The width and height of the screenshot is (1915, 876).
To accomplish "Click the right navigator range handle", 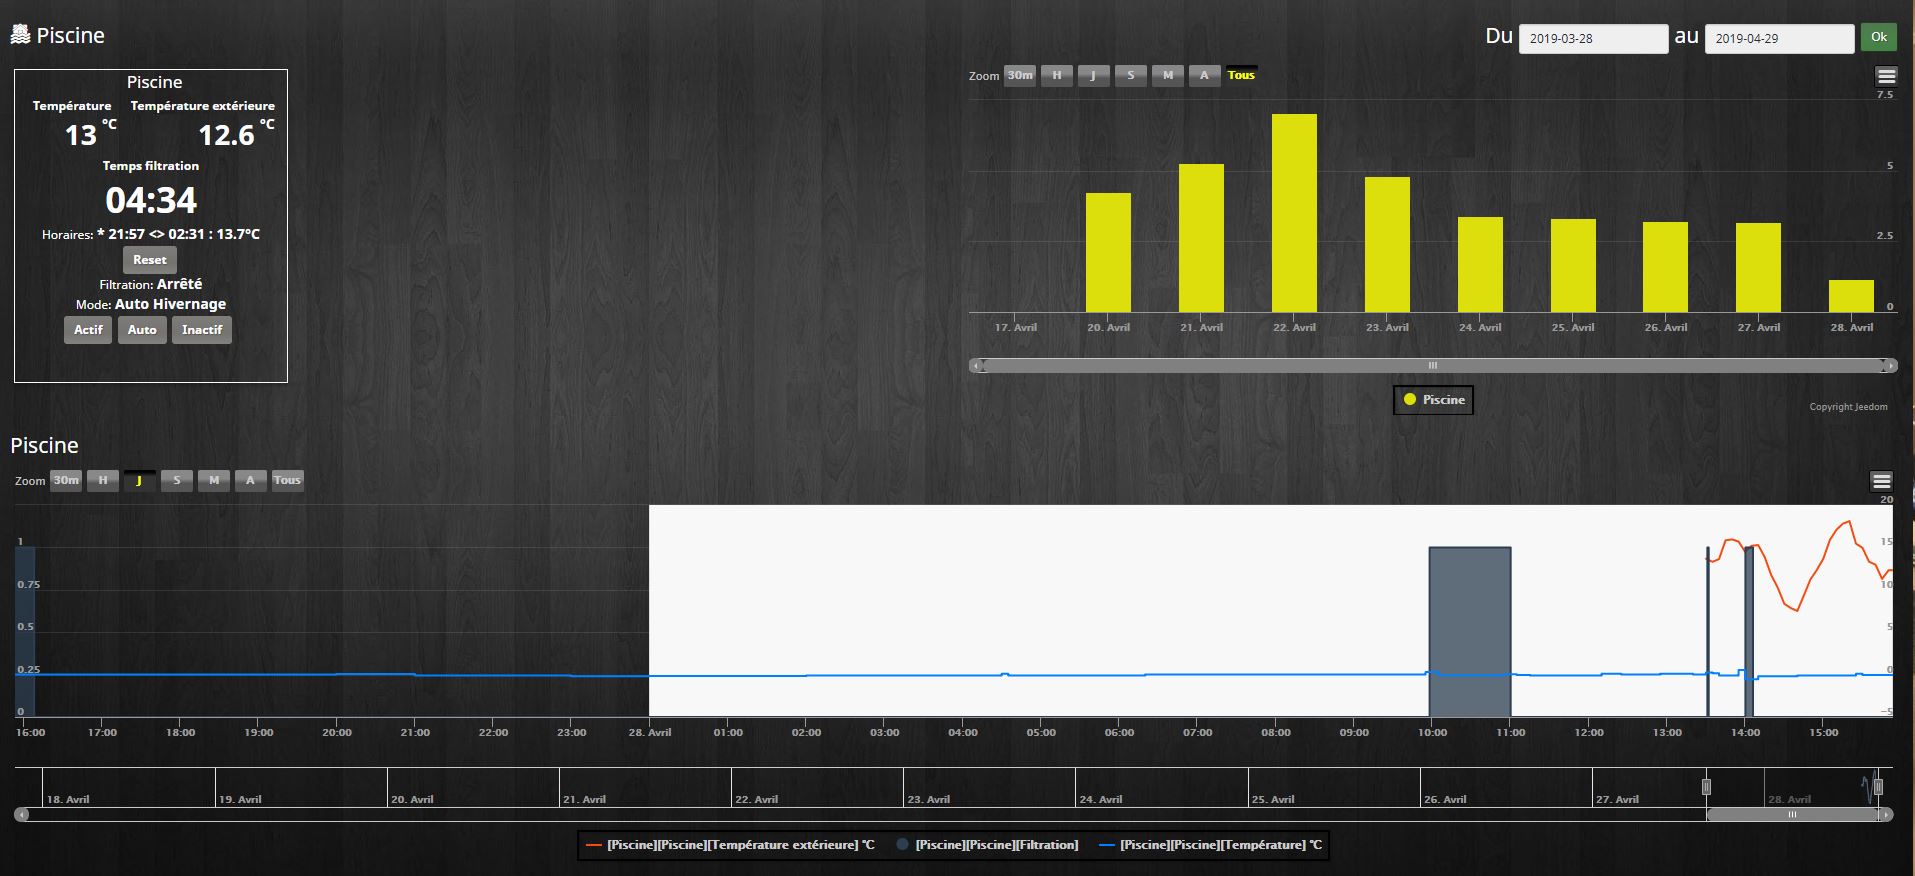I will click(x=1878, y=787).
